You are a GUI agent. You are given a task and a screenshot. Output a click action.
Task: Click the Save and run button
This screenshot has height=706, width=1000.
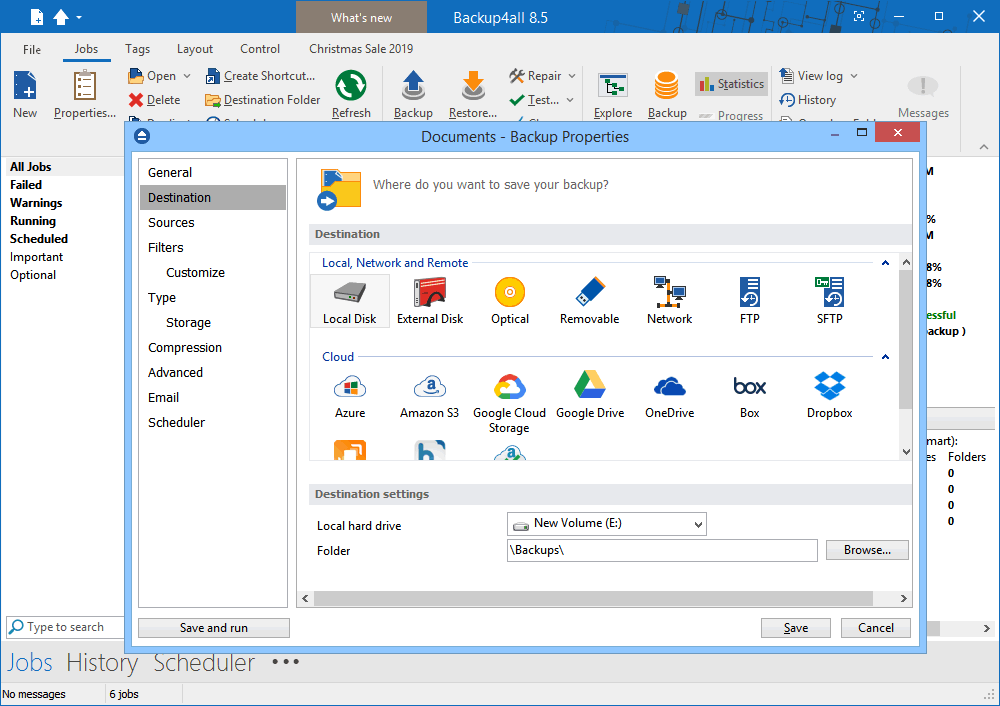214,628
